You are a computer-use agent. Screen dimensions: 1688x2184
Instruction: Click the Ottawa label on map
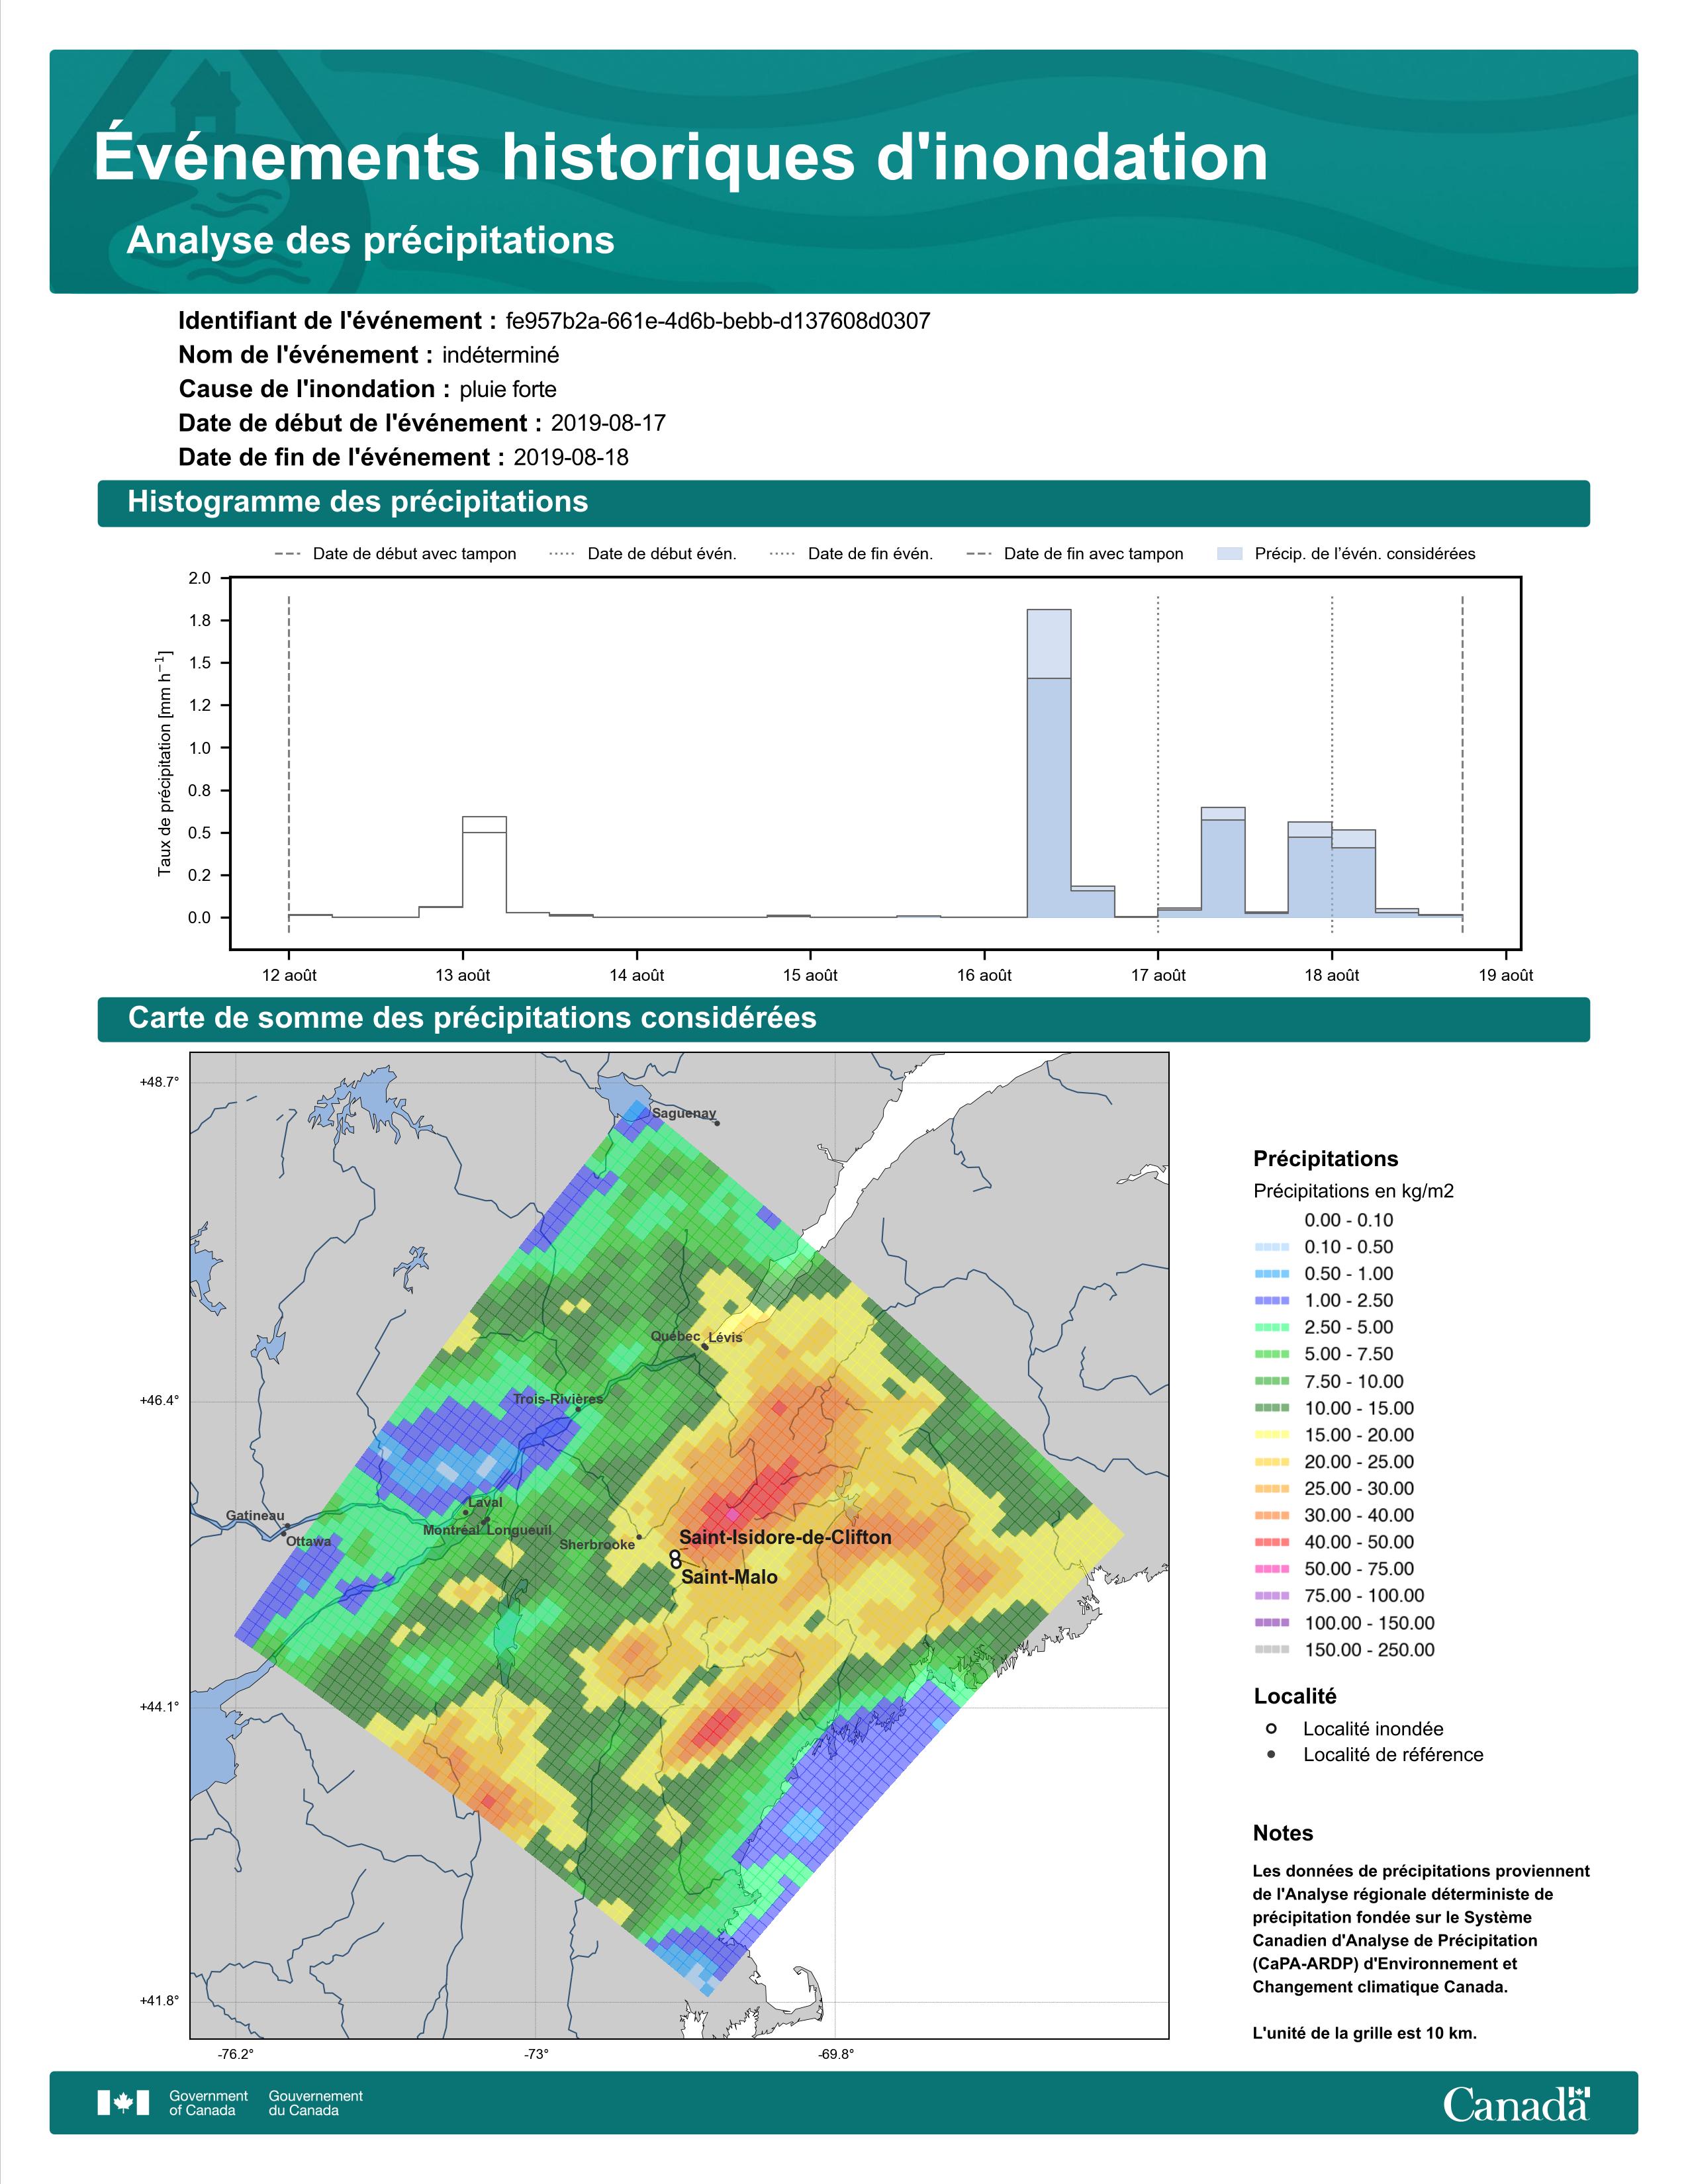[309, 1541]
